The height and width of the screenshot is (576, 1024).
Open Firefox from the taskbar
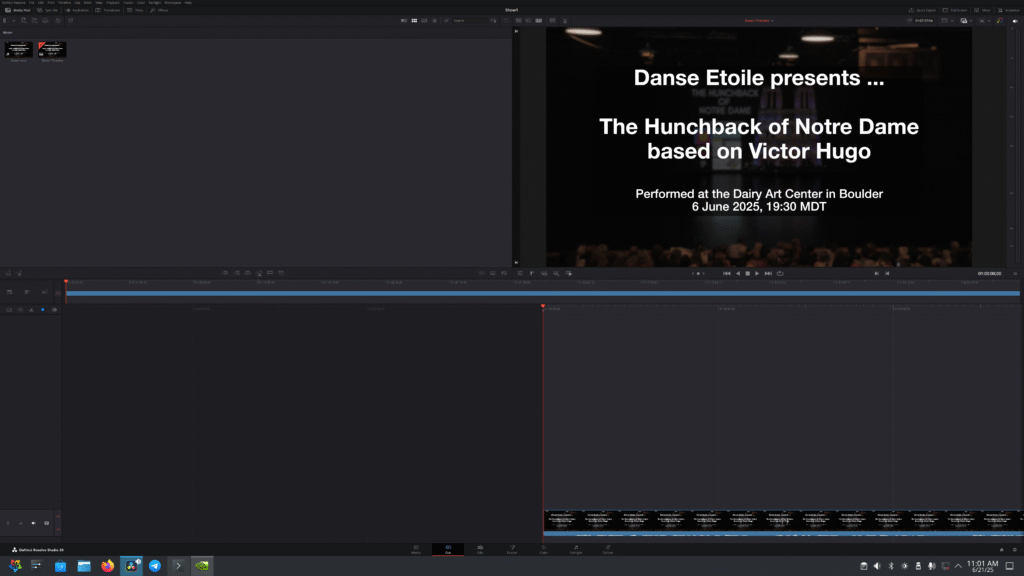pyautogui.click(x=108, y=566)
